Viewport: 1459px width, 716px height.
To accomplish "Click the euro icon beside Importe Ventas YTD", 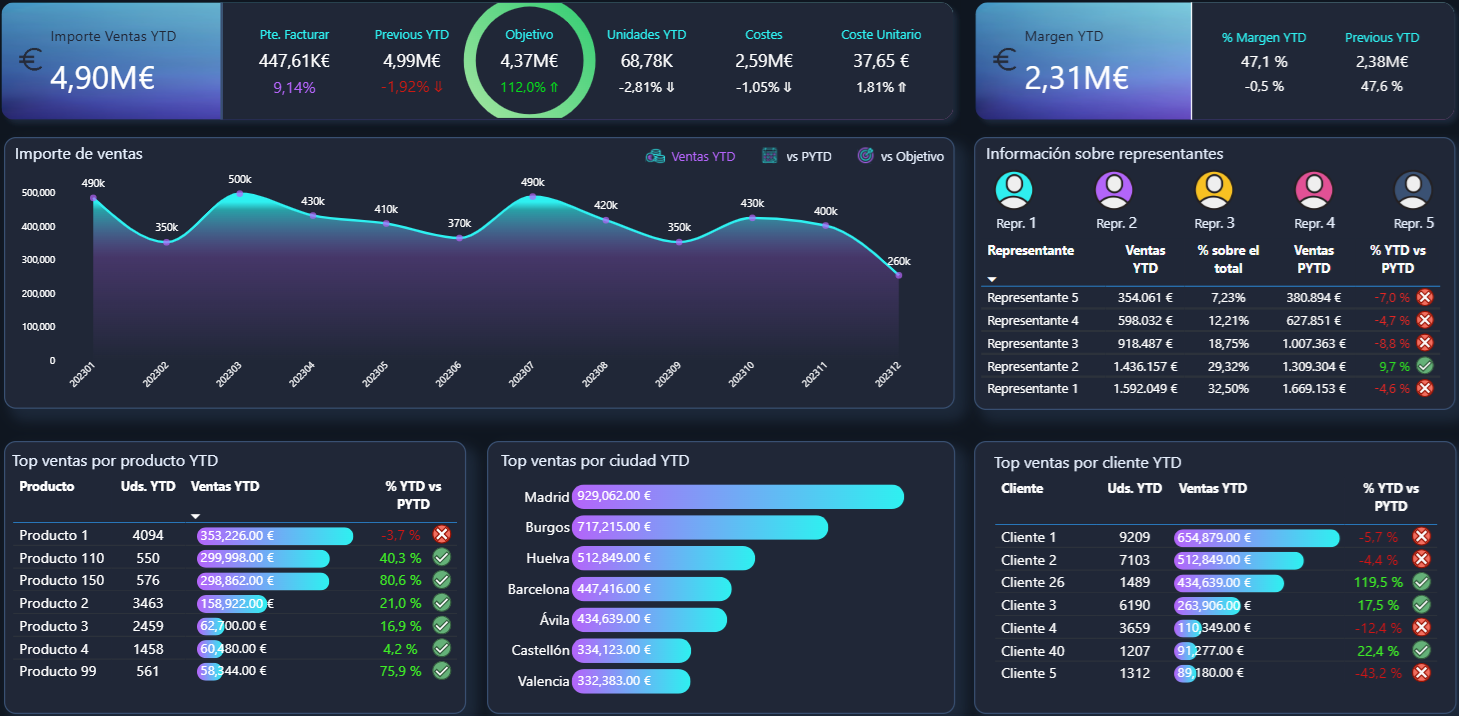I will 30,60.
